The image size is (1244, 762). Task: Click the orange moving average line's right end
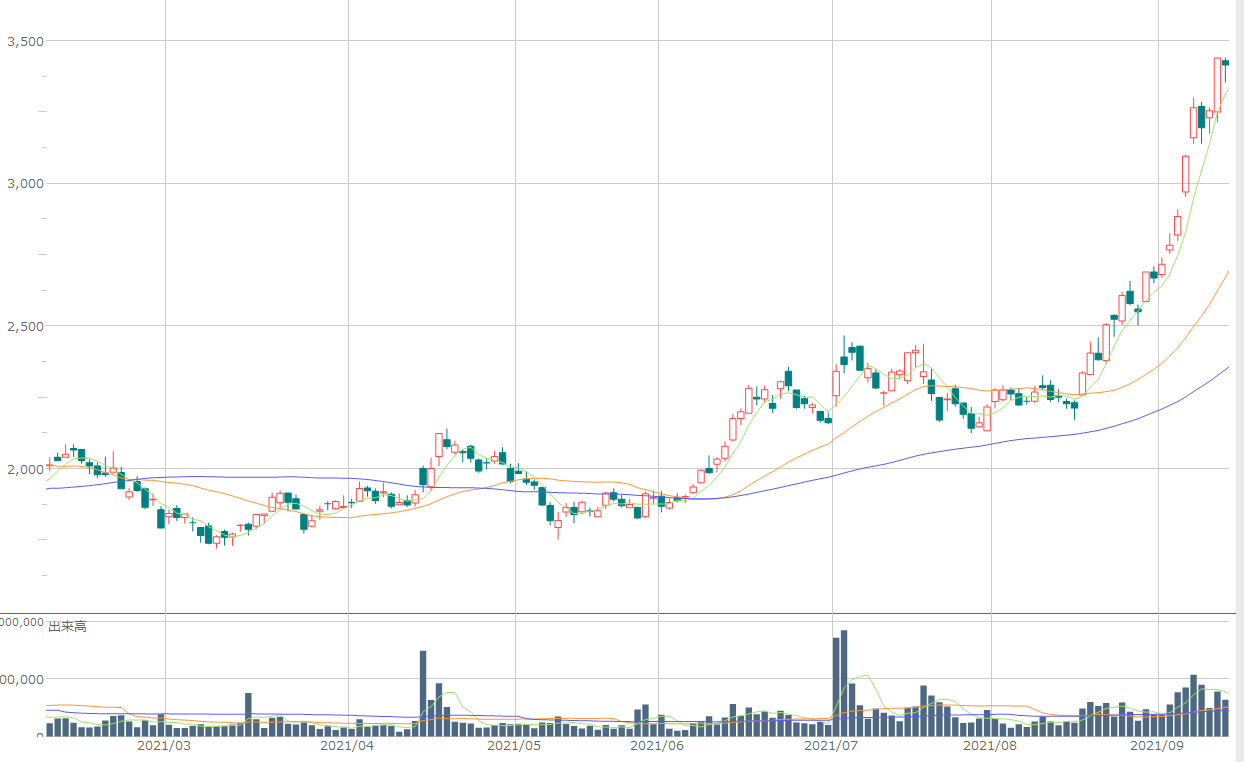(x=1226, y=273)
